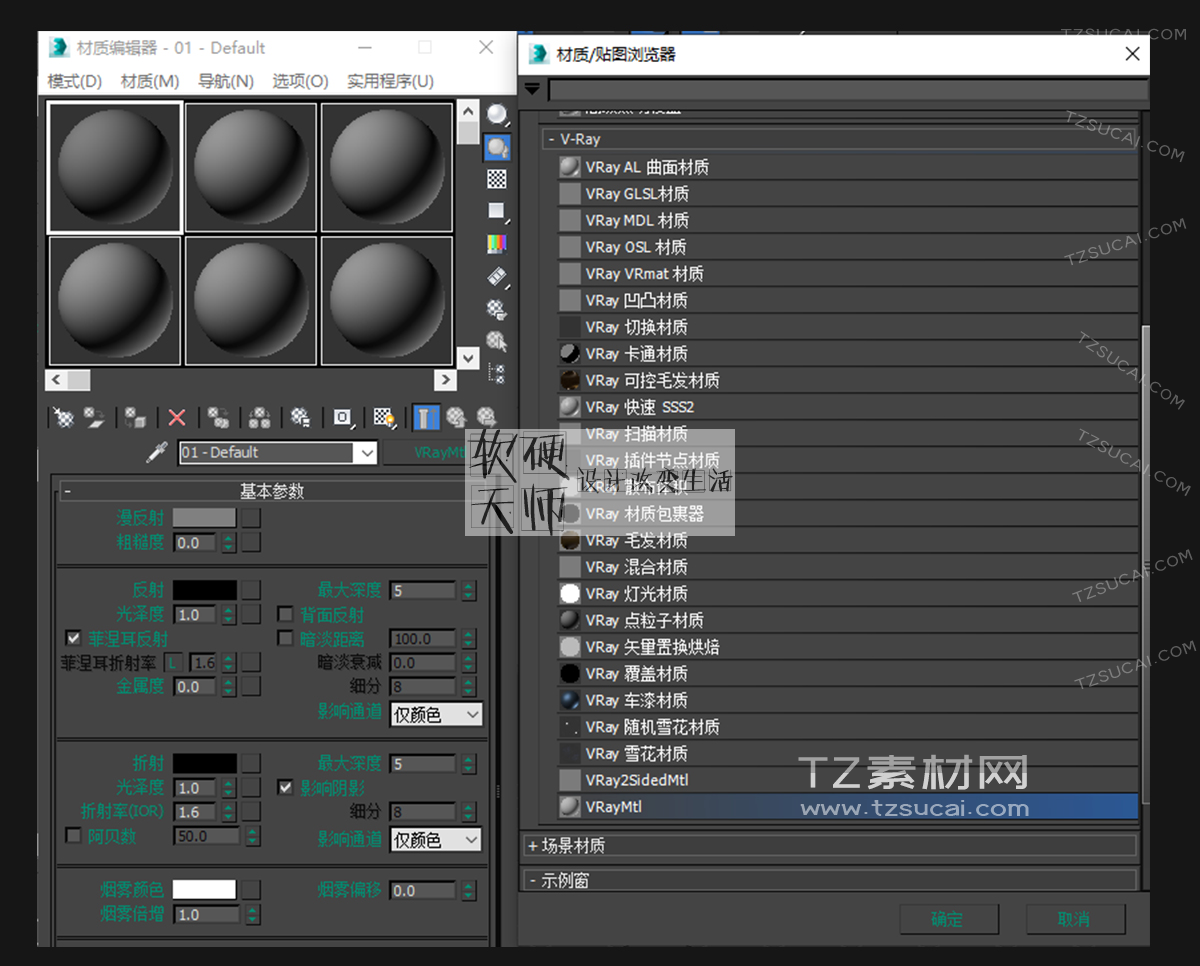
Task: Open reflection 影响通道 dropdown
Action: (436, 715)
